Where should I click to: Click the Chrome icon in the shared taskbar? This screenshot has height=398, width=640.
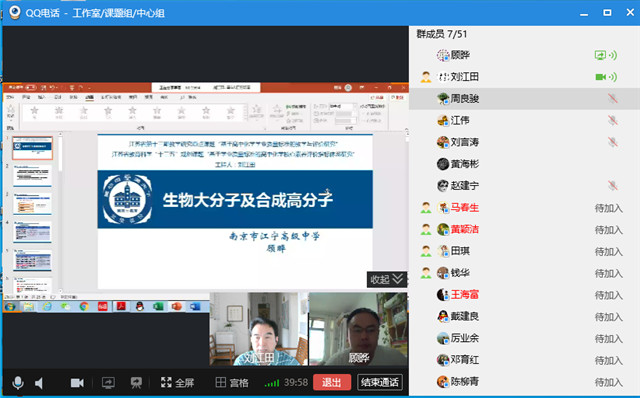coord(84,306)
